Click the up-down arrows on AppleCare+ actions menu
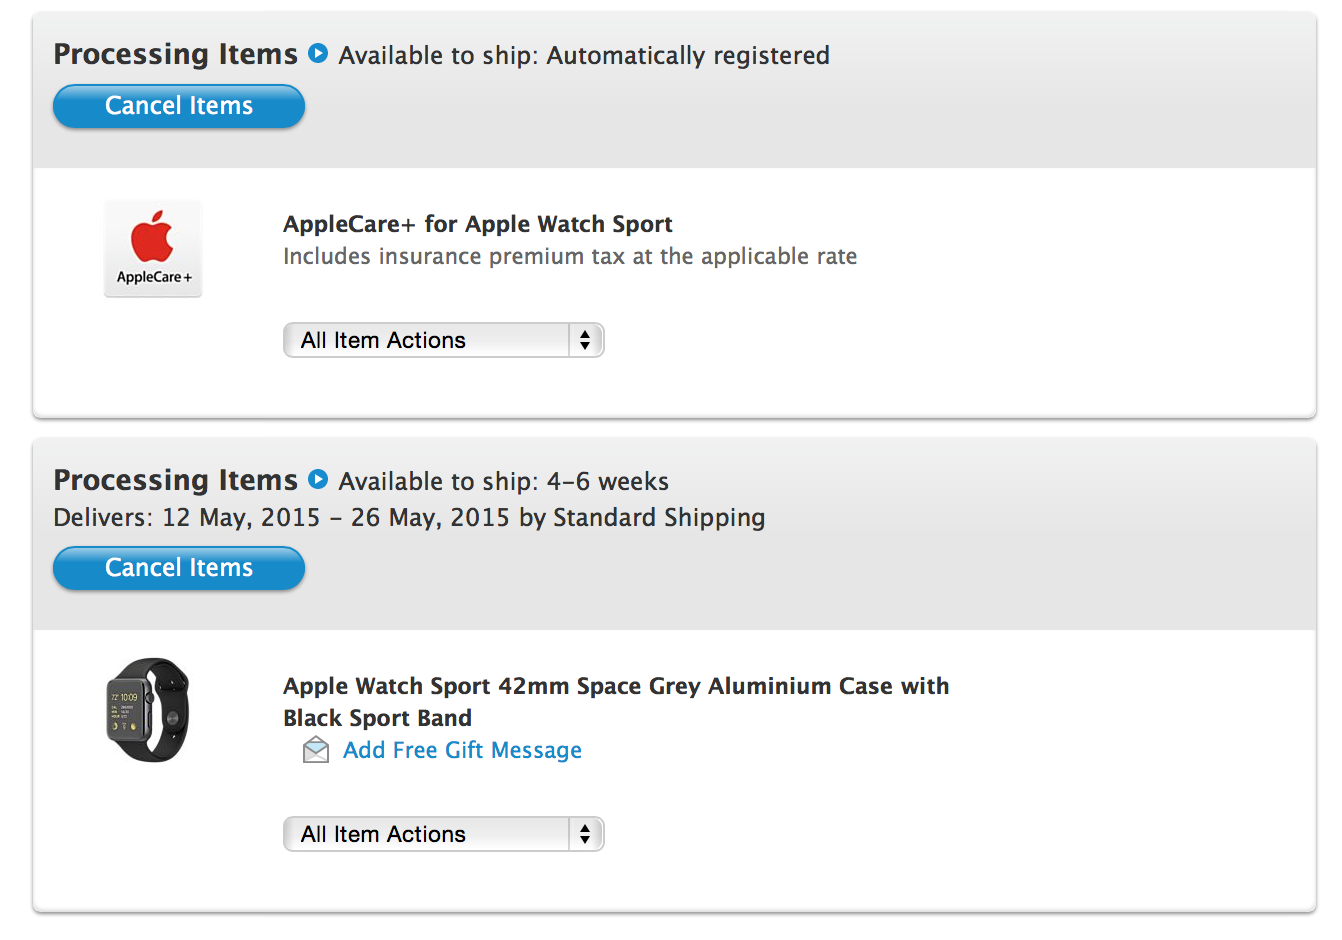1342x940 pixels. click(x=585, y=340)
